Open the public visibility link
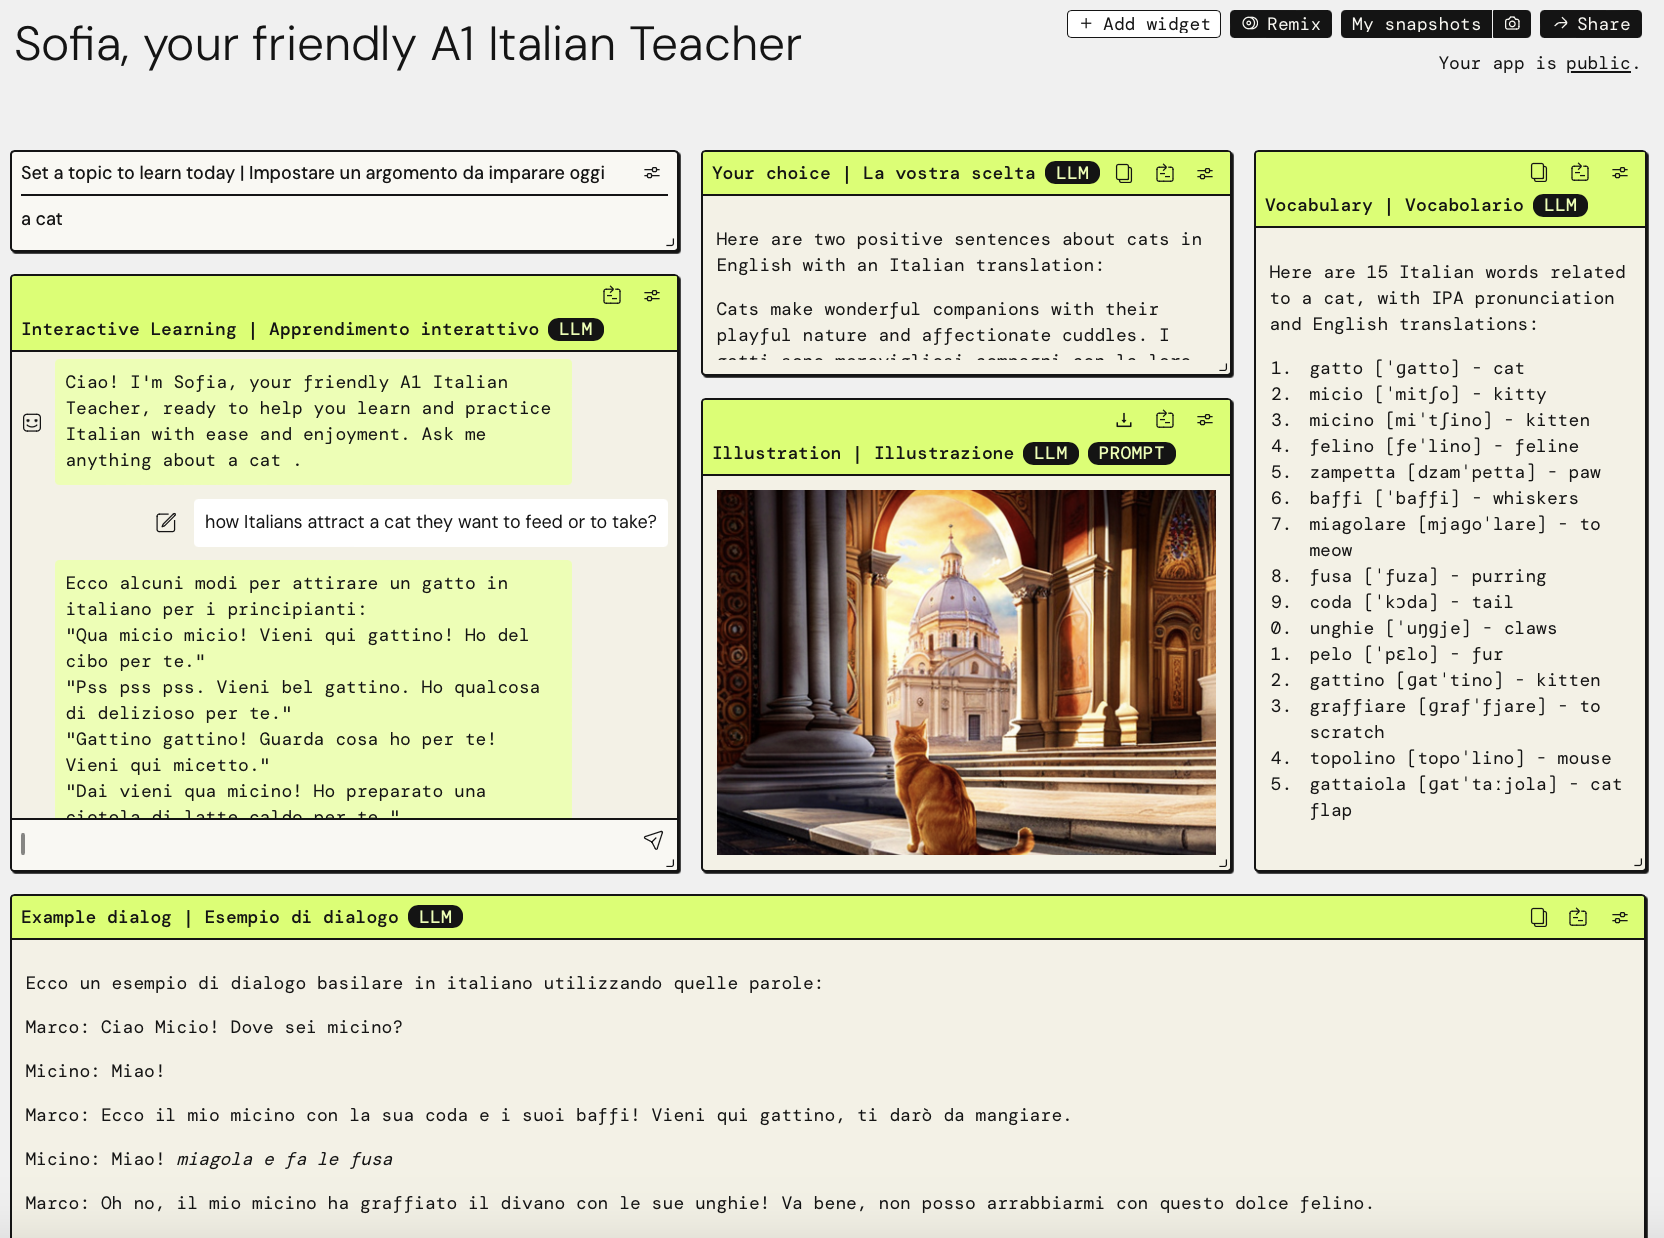The height and width of the screenshot is (1238, 1664). pyautogui.click(x=1597, y=63)
